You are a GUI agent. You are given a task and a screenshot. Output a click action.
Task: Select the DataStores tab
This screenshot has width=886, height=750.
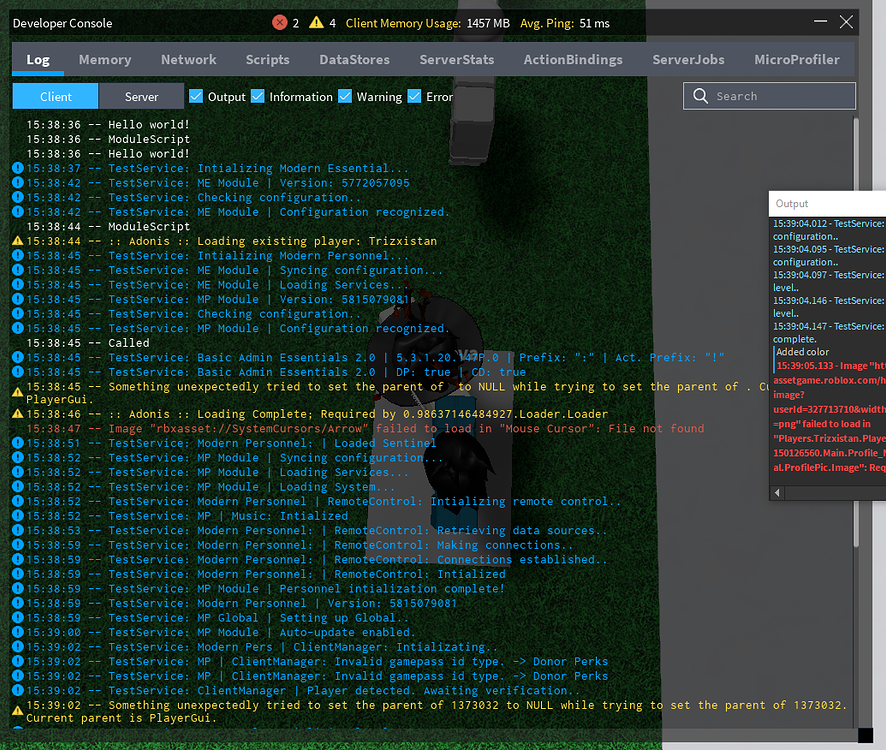[x=354, y=59]
